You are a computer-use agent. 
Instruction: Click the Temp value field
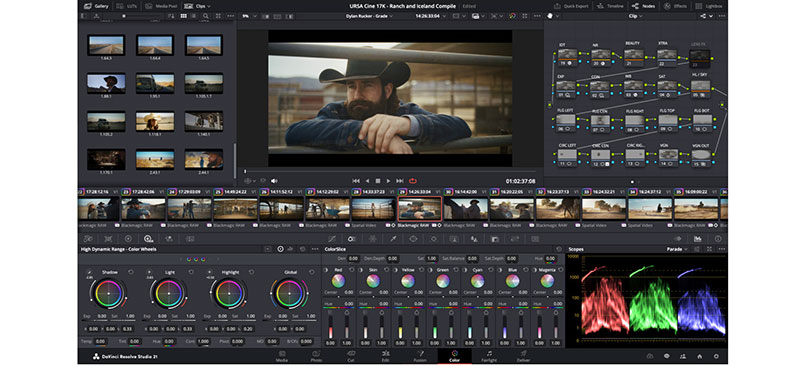pos(101,341)
